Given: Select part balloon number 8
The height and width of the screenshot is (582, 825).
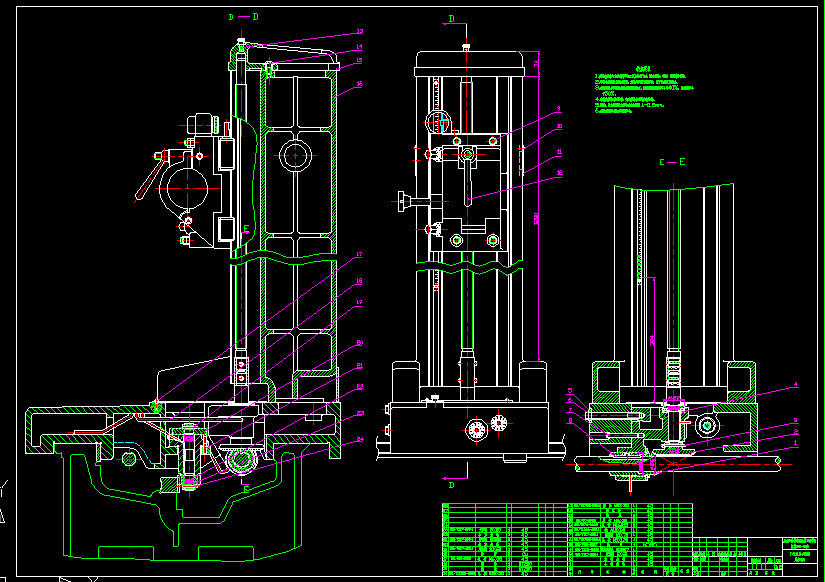Looking at the screenshot, I should [x=570, y=421].
